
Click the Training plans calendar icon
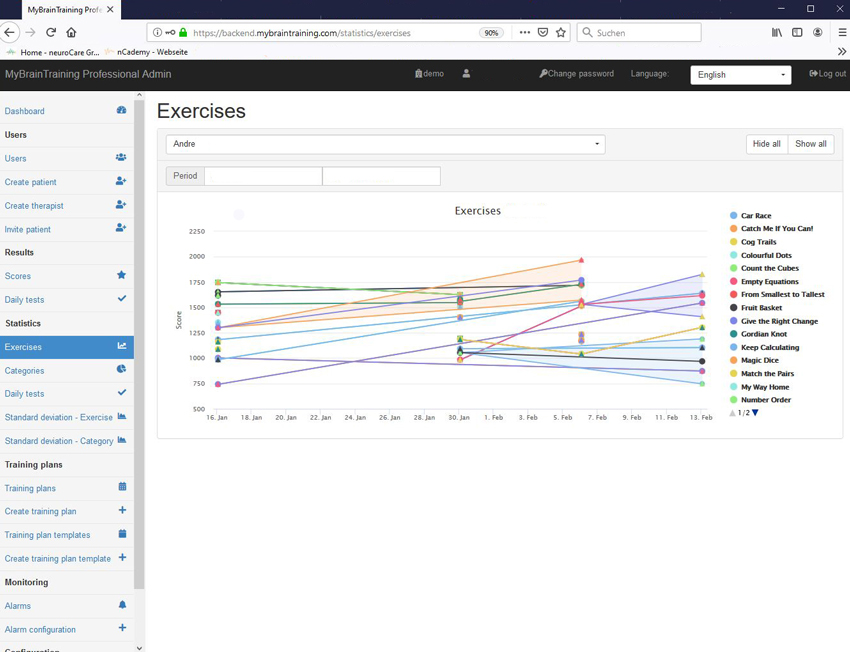pos(122,487)
